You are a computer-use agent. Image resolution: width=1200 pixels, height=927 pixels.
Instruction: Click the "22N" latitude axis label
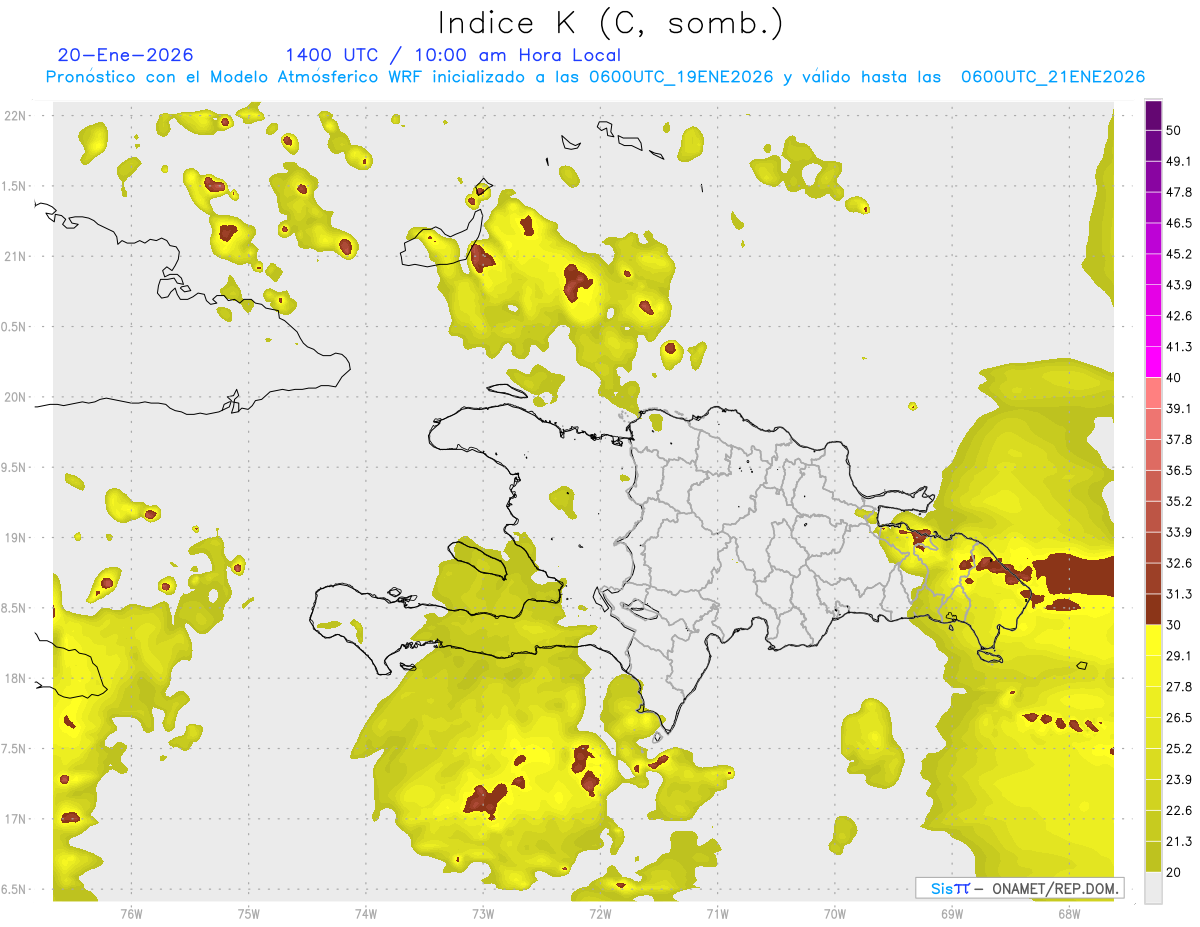[x=15, y=116]
